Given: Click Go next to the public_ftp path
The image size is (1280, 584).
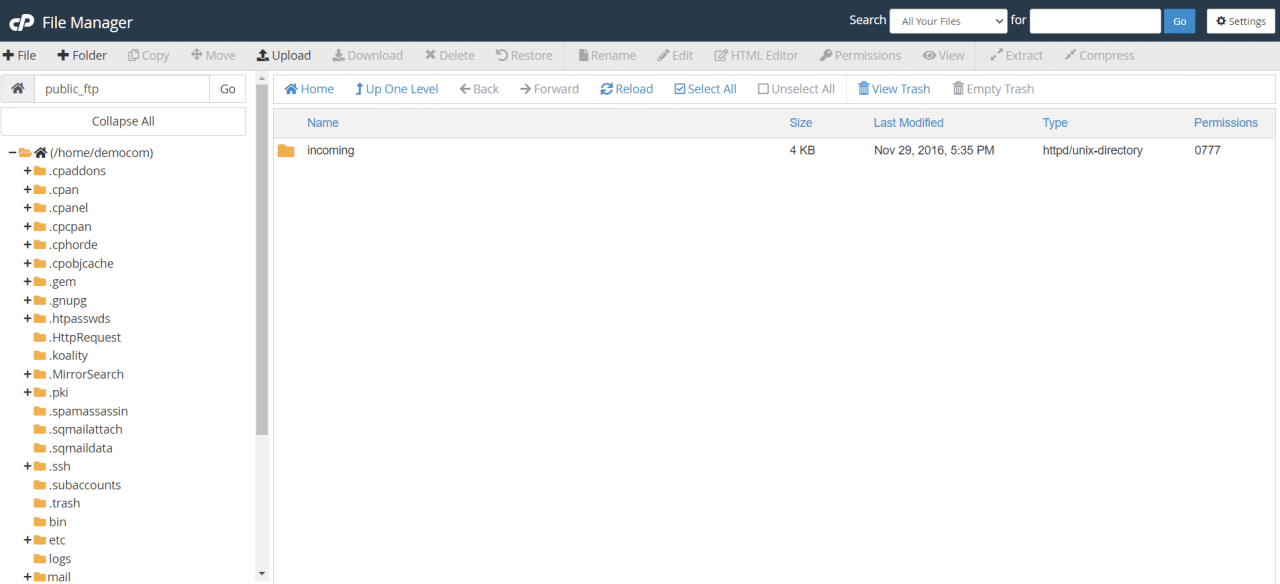Looking at the screenshot, I should (x=227, y=88).
